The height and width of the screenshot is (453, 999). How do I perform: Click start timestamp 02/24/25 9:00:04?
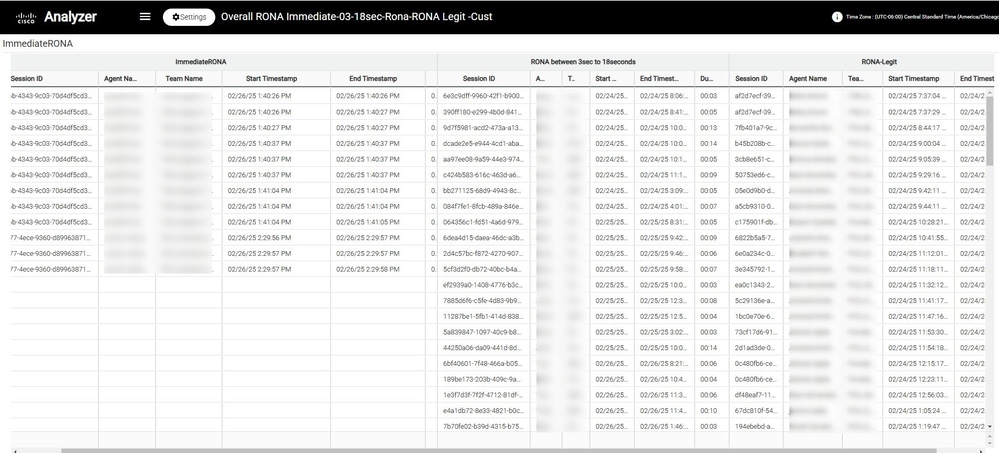[x=917, y=143]
